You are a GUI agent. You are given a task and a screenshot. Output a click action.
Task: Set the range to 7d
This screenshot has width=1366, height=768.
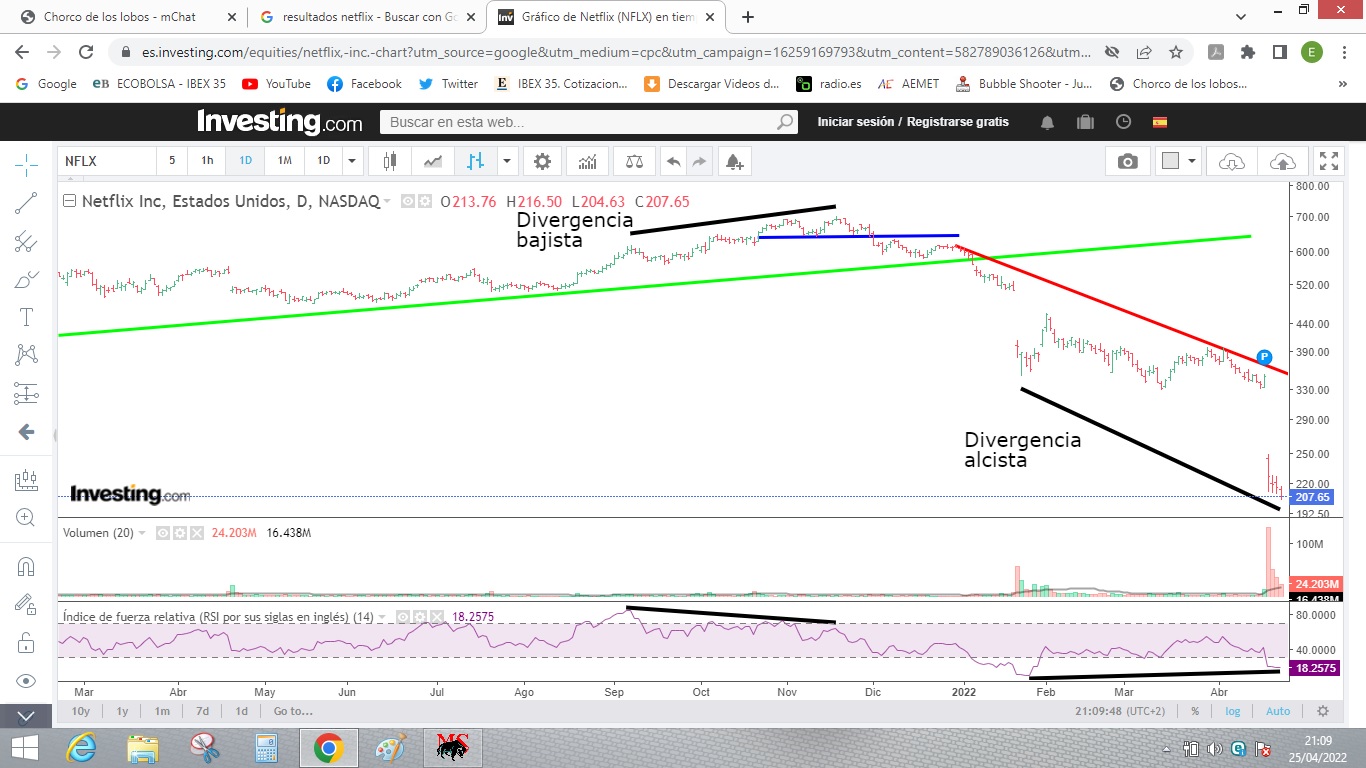pos(202,711)
